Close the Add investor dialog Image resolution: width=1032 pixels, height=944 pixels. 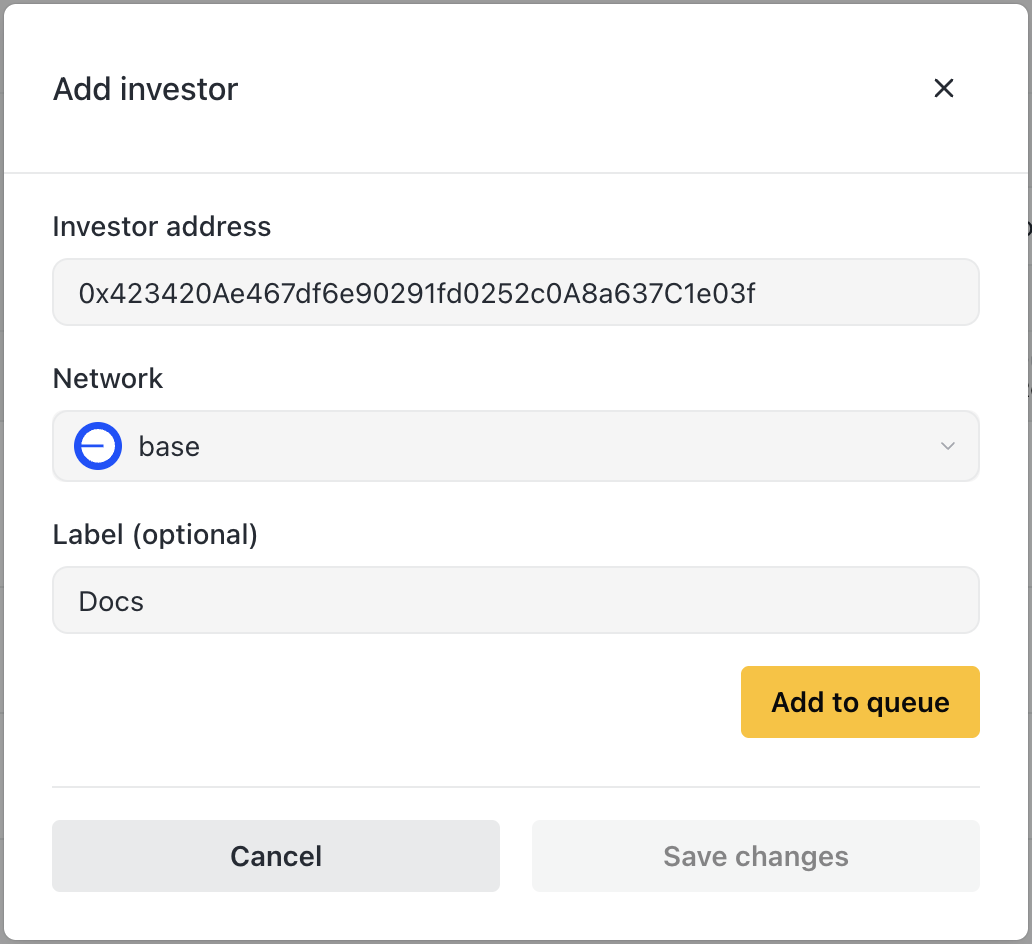[943, 88]
